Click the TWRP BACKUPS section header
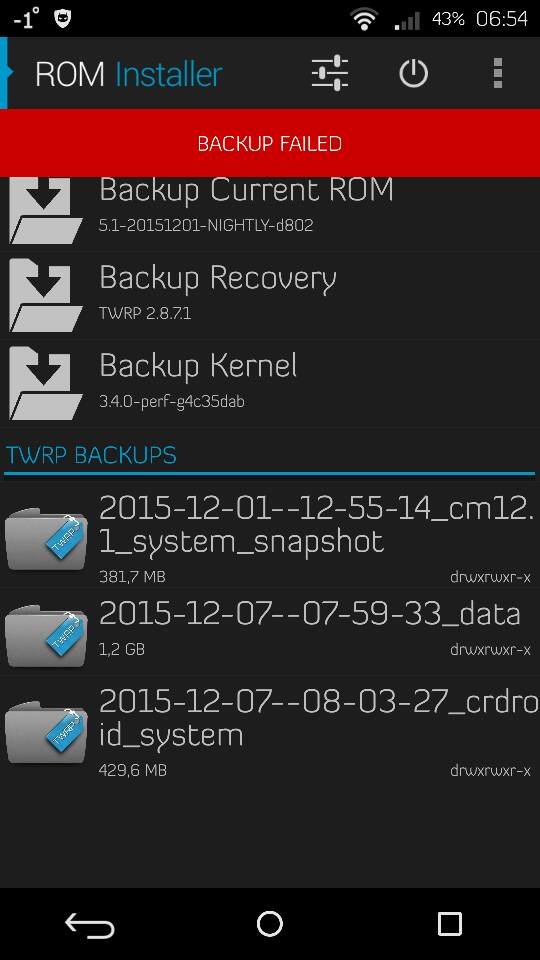 [x=91, y=455]
